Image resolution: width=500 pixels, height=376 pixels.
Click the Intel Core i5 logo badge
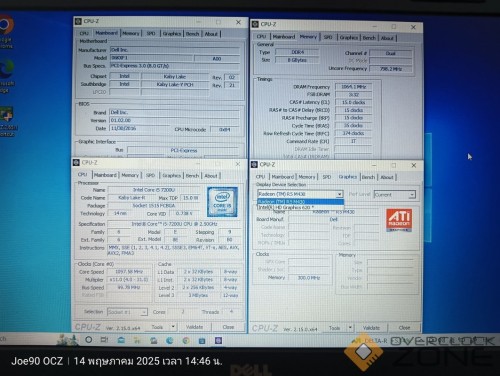[222, 202]
